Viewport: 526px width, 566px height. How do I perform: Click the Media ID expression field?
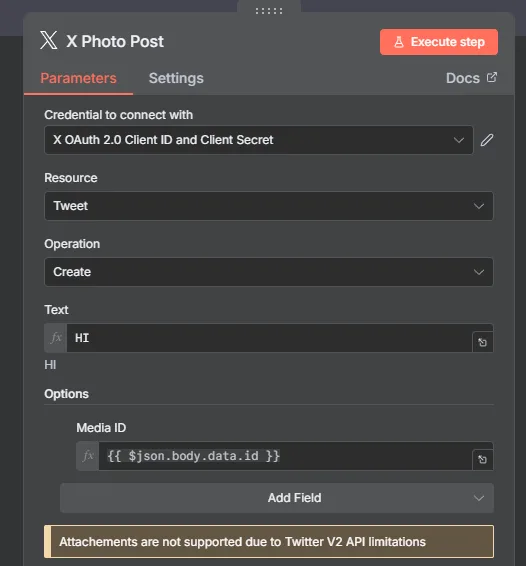point(285,456)
